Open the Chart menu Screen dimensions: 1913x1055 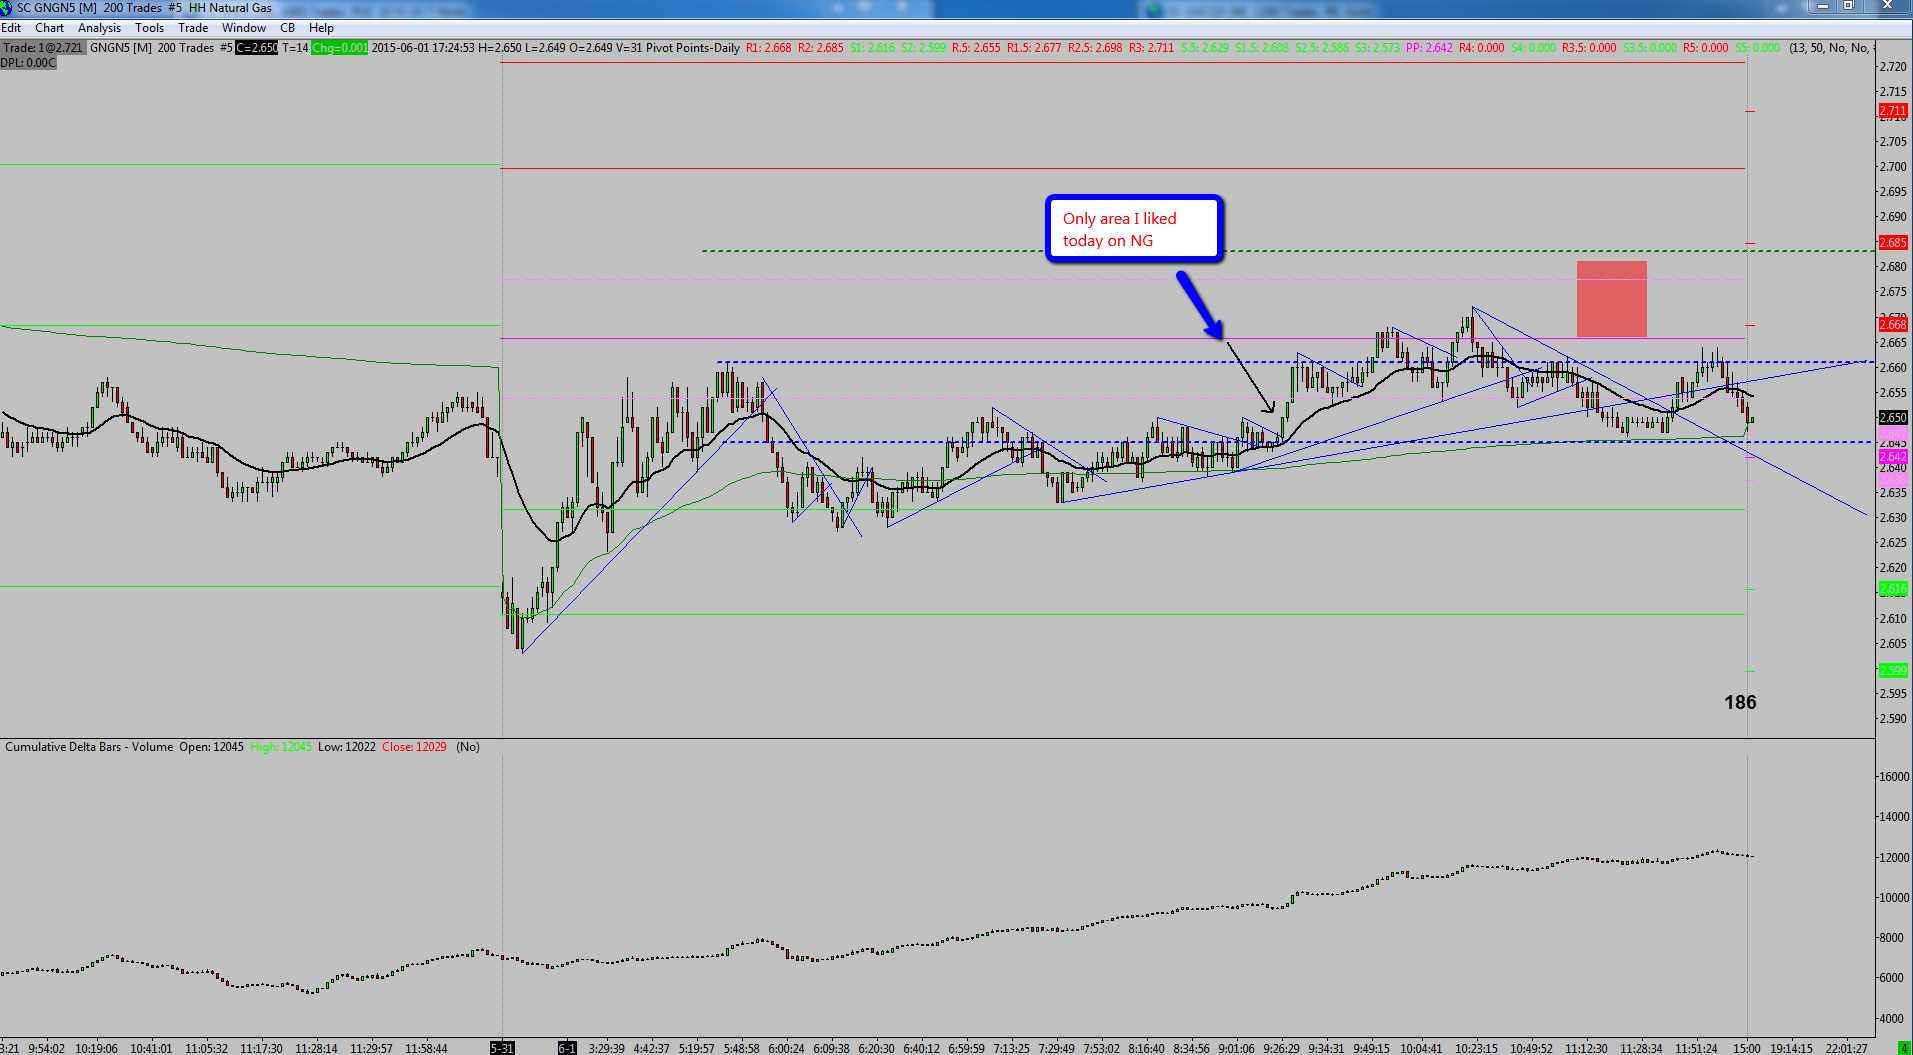click(x=49, y=28)
